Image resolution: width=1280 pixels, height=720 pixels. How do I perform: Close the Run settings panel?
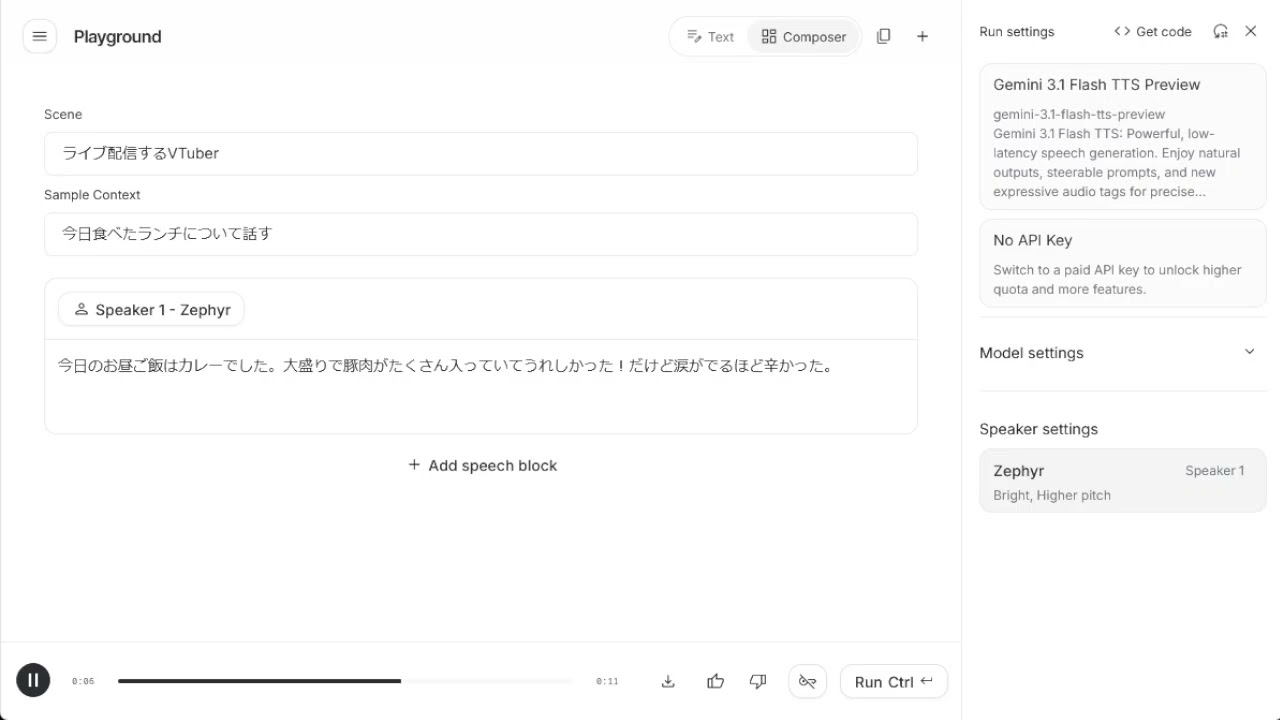1251,32
